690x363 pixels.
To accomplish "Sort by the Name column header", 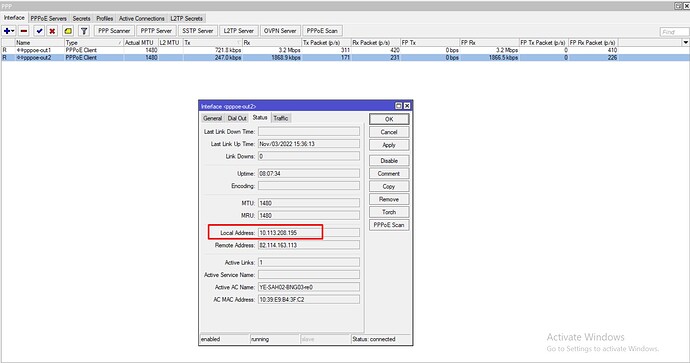I will (x=40, y=43).
